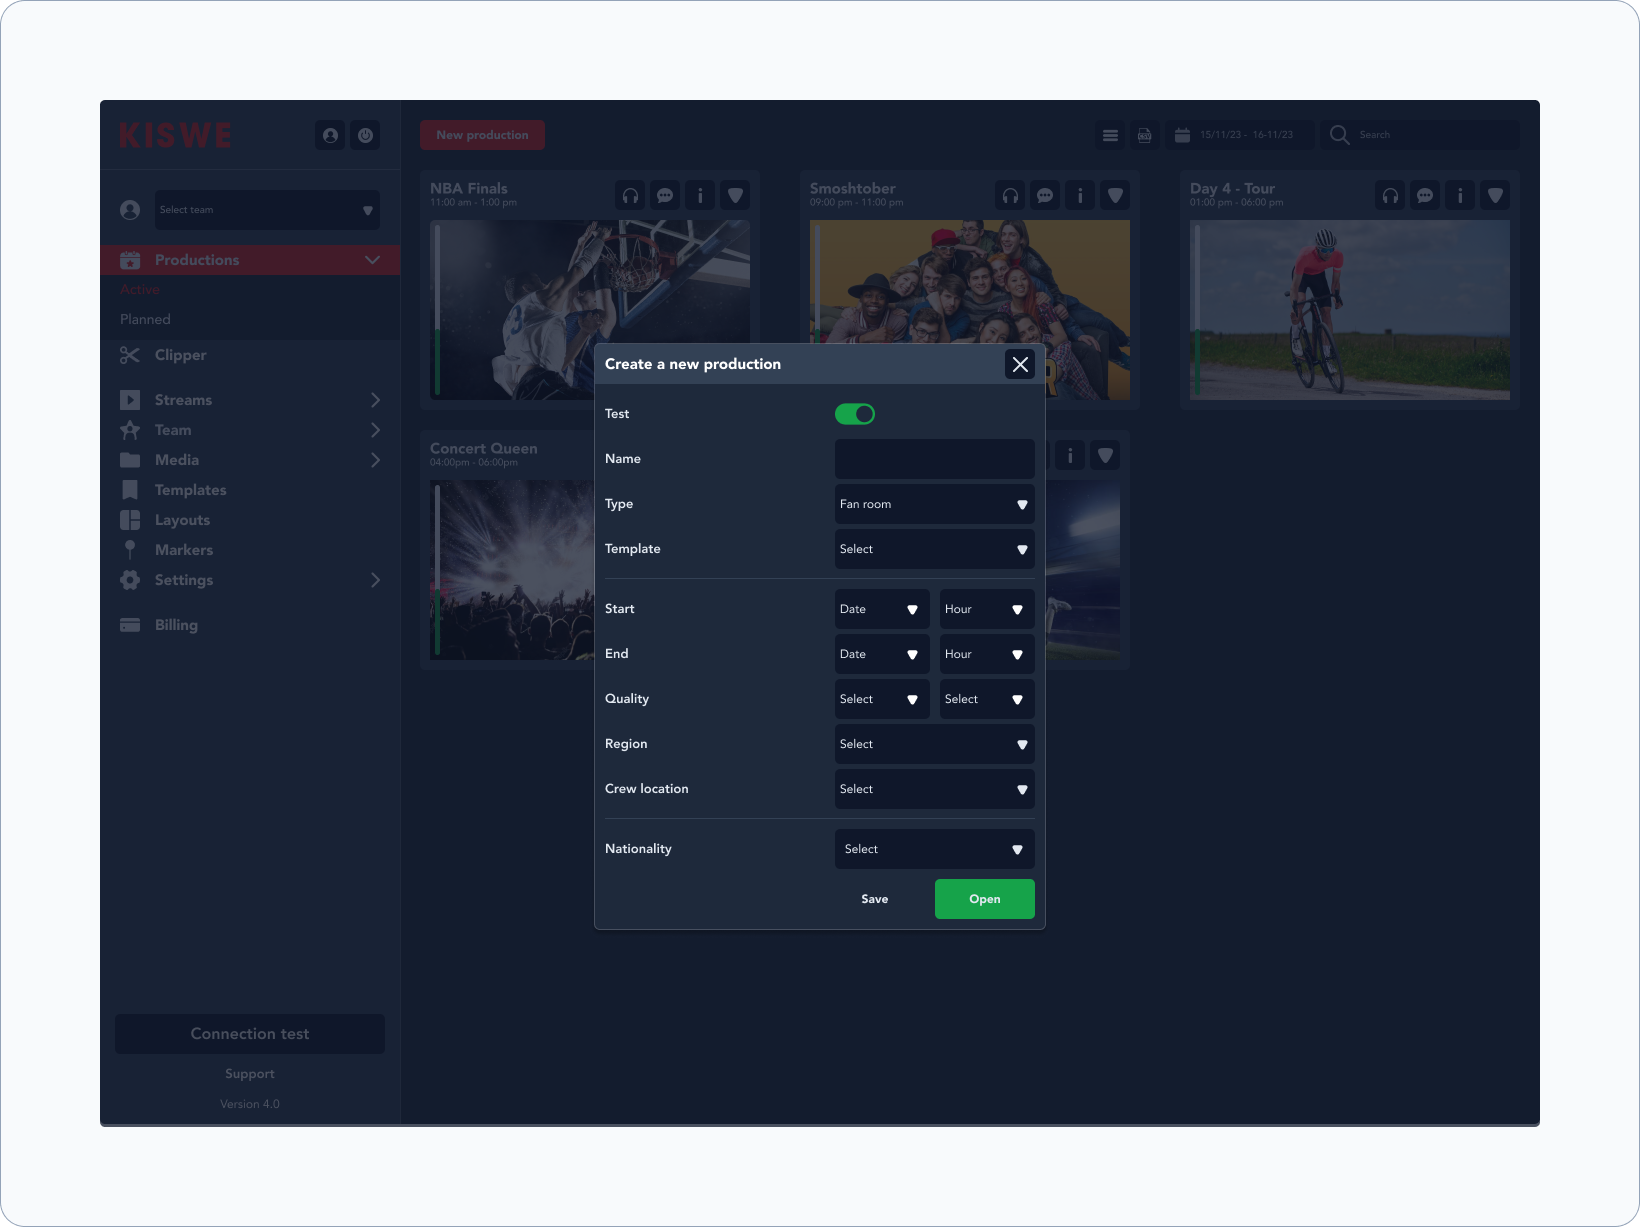Click the Day 4 - Tour audio level meter

click(1197, 310)
